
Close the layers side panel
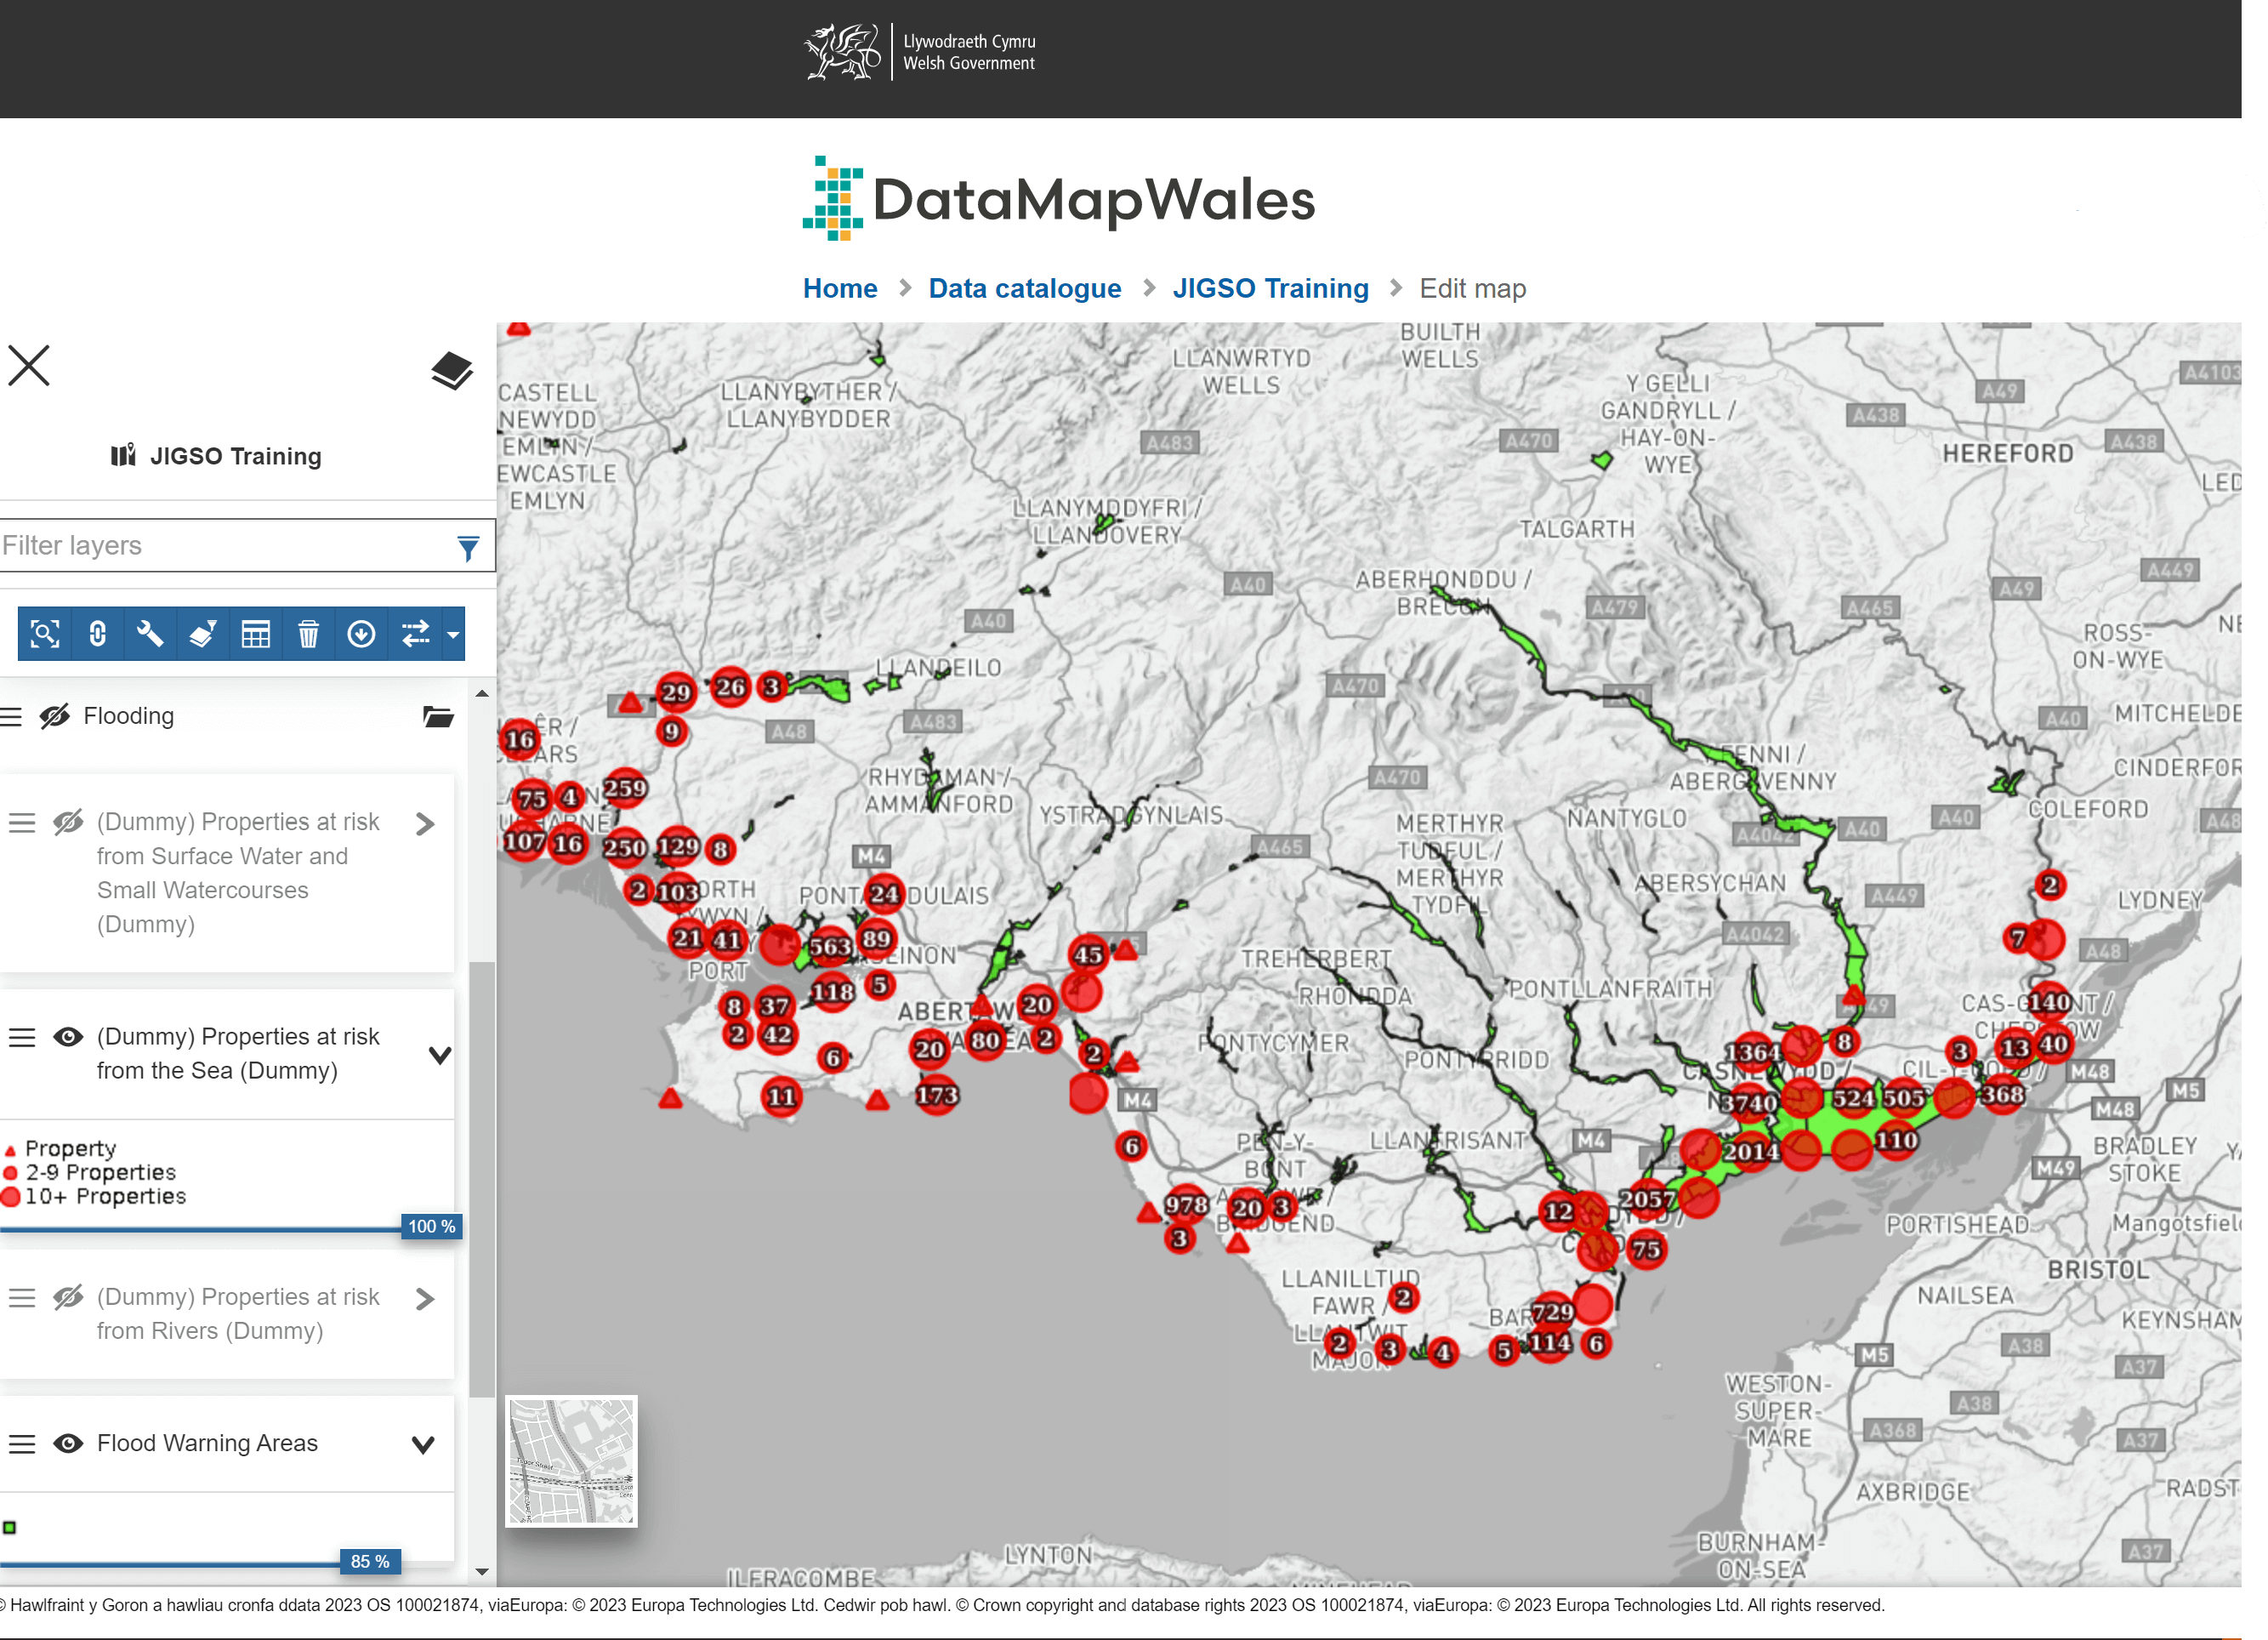point(29,365)
